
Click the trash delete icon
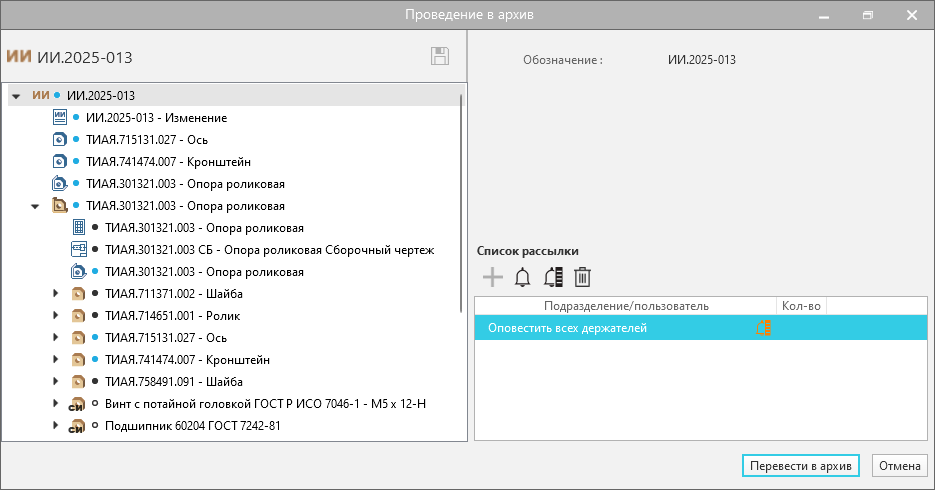[x=583, y=278]
